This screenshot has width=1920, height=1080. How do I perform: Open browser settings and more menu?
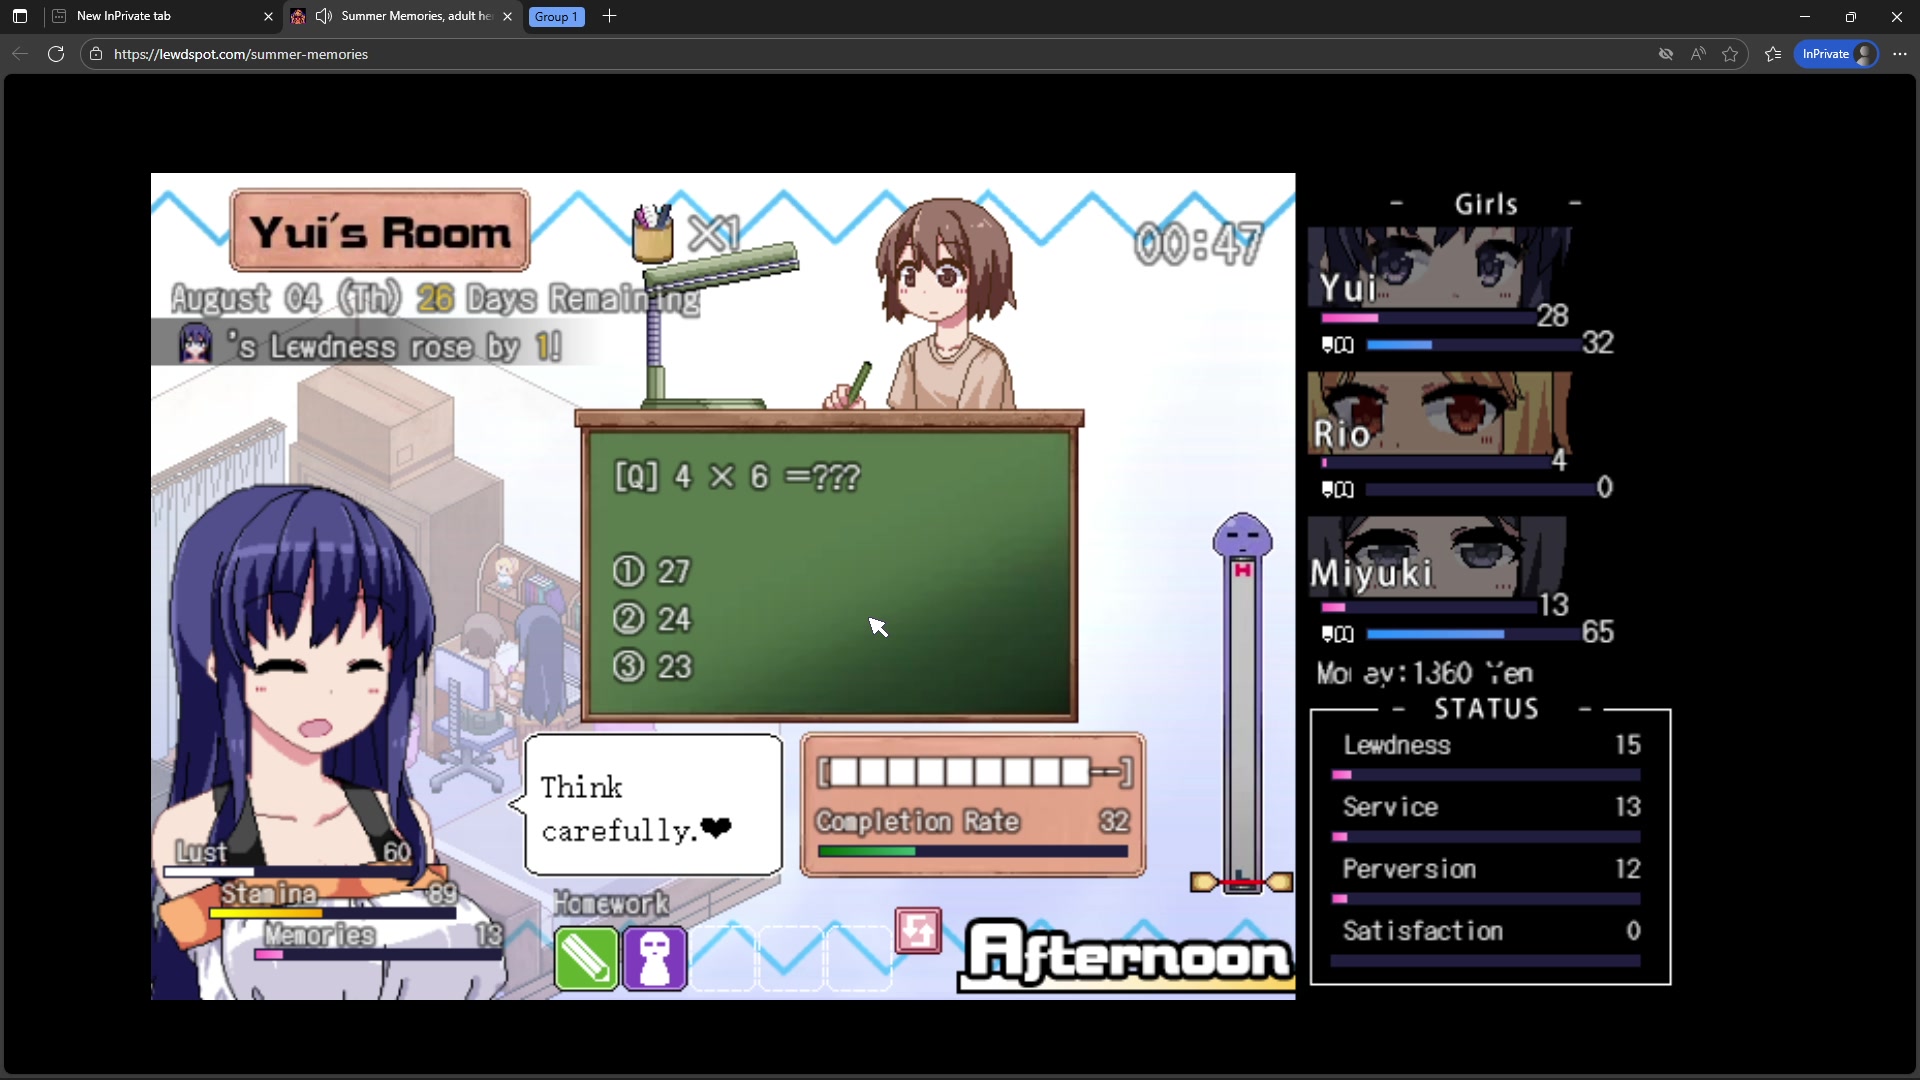click(x=1900, y=54)
